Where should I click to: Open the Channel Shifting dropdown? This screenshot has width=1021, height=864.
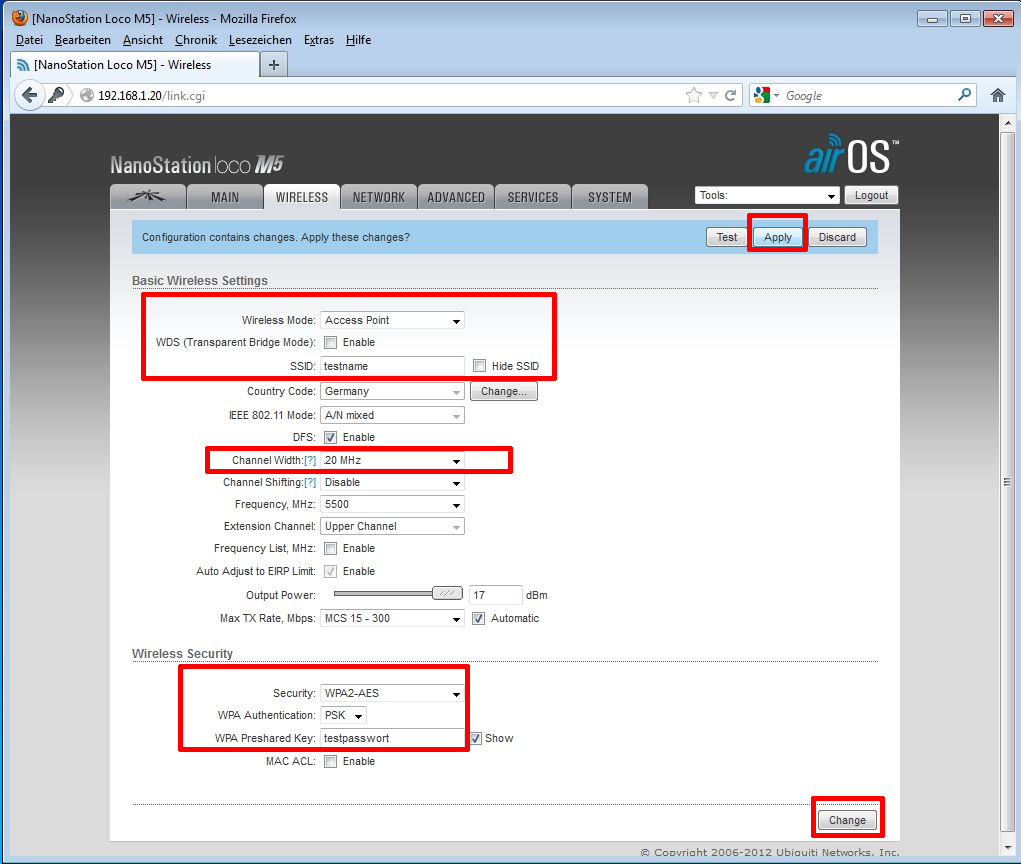[x=392, y=482]
